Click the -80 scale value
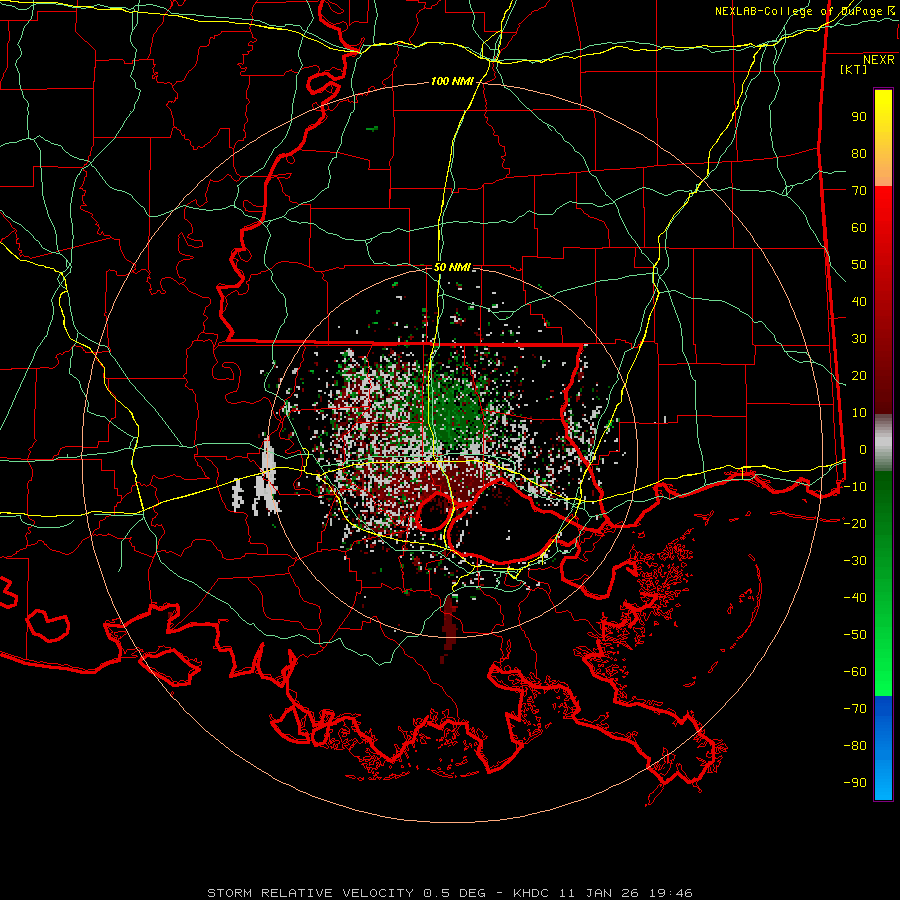The image size is (900, 900). pyautogui.click(x=855, y=746)
